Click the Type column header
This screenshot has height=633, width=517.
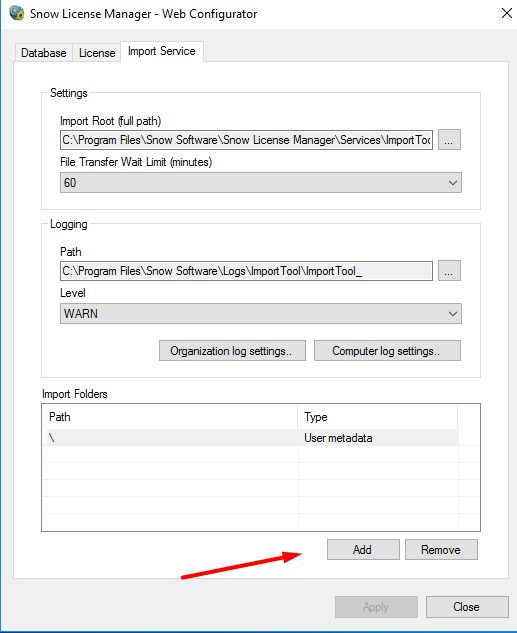[x=378, y=417]
